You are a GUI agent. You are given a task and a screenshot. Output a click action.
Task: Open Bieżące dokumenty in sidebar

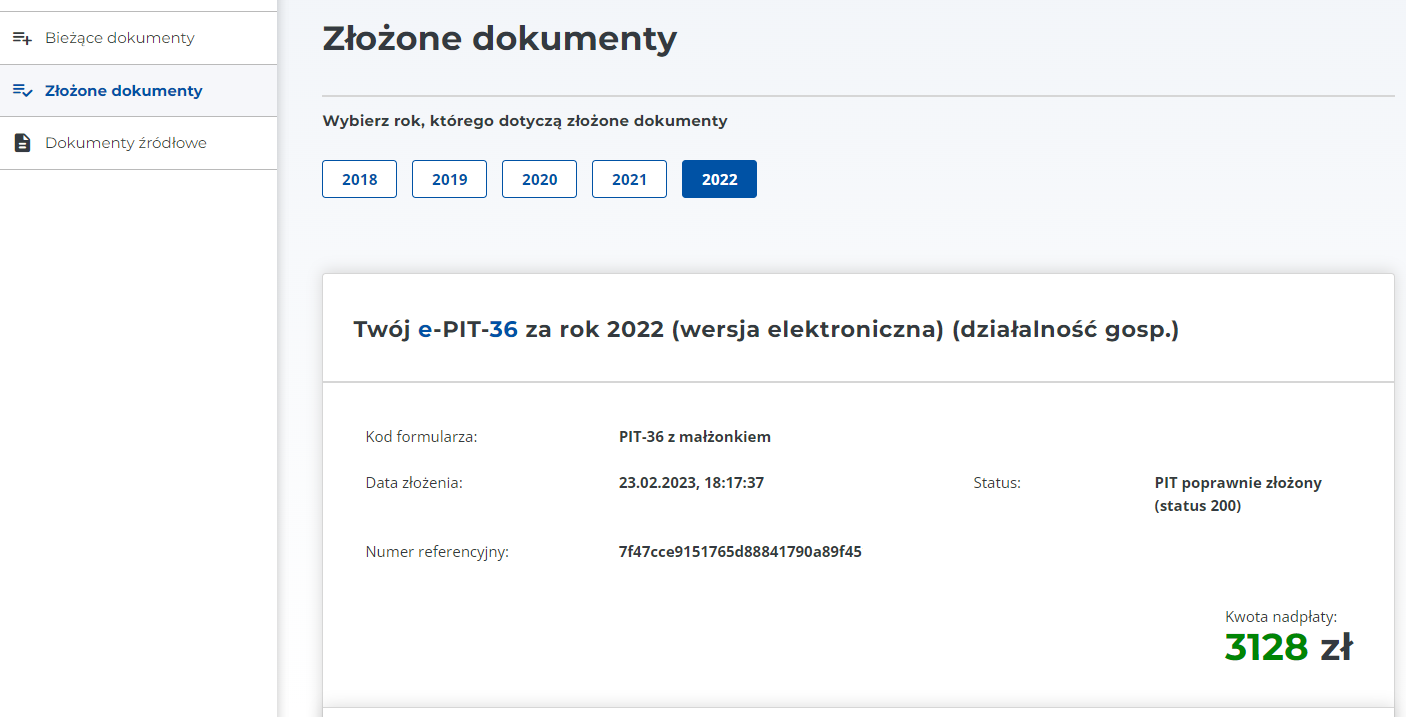(x=138, y=38)
